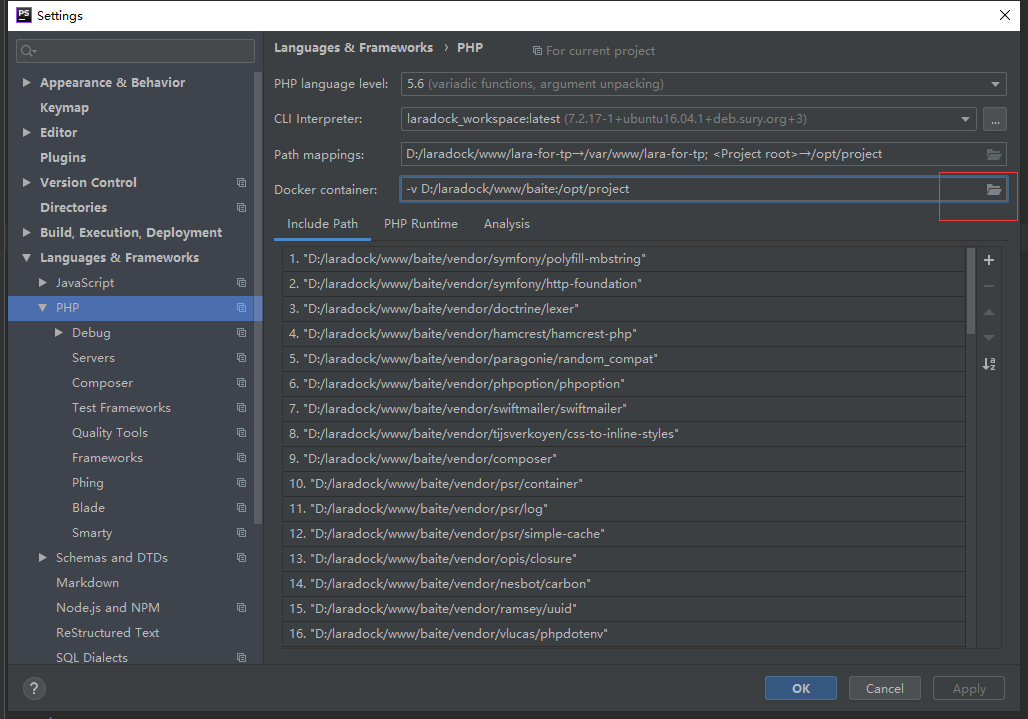Select Plugins in settings tree

[x=63, y=157]
